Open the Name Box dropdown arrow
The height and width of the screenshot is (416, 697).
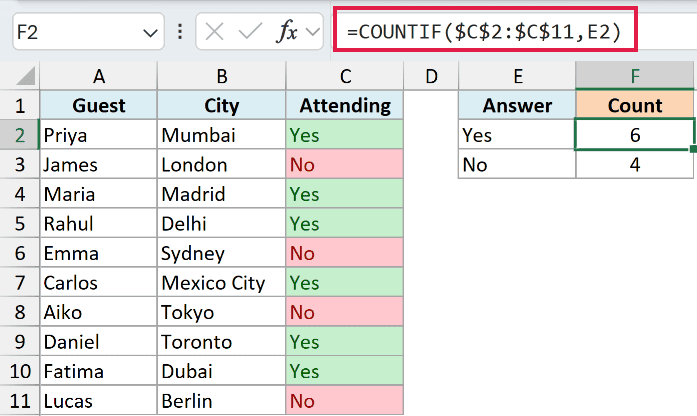(150, 32)
